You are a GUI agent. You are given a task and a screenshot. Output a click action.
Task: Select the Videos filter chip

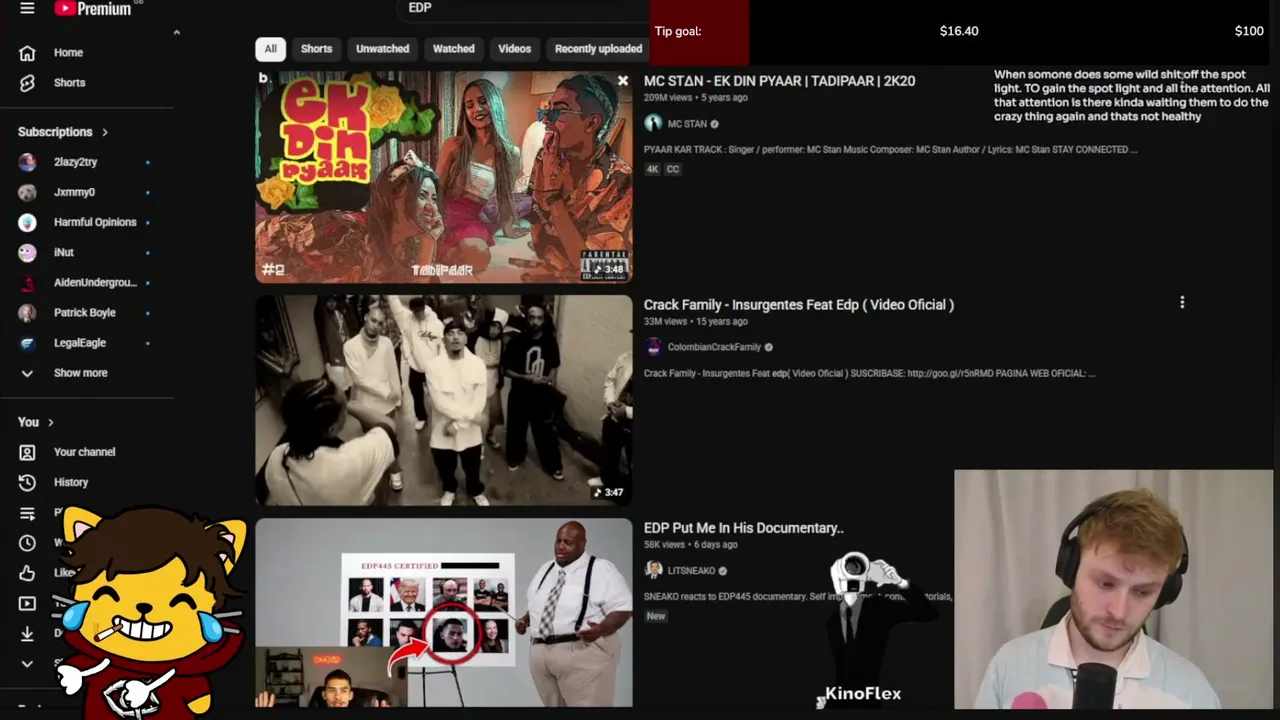click(515, 48)
